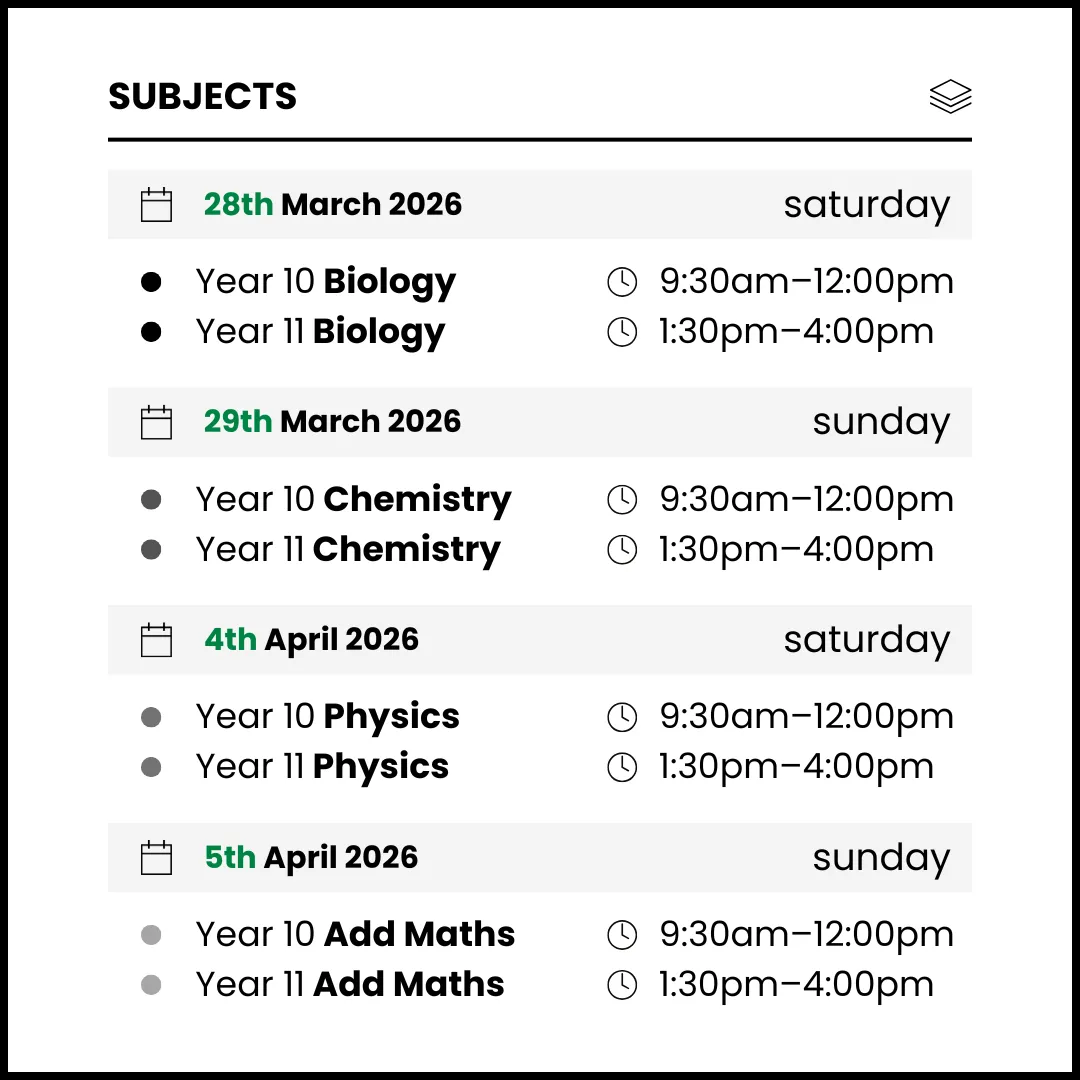Click the clock icon for Year 11 Chemistry

point(622,550)
